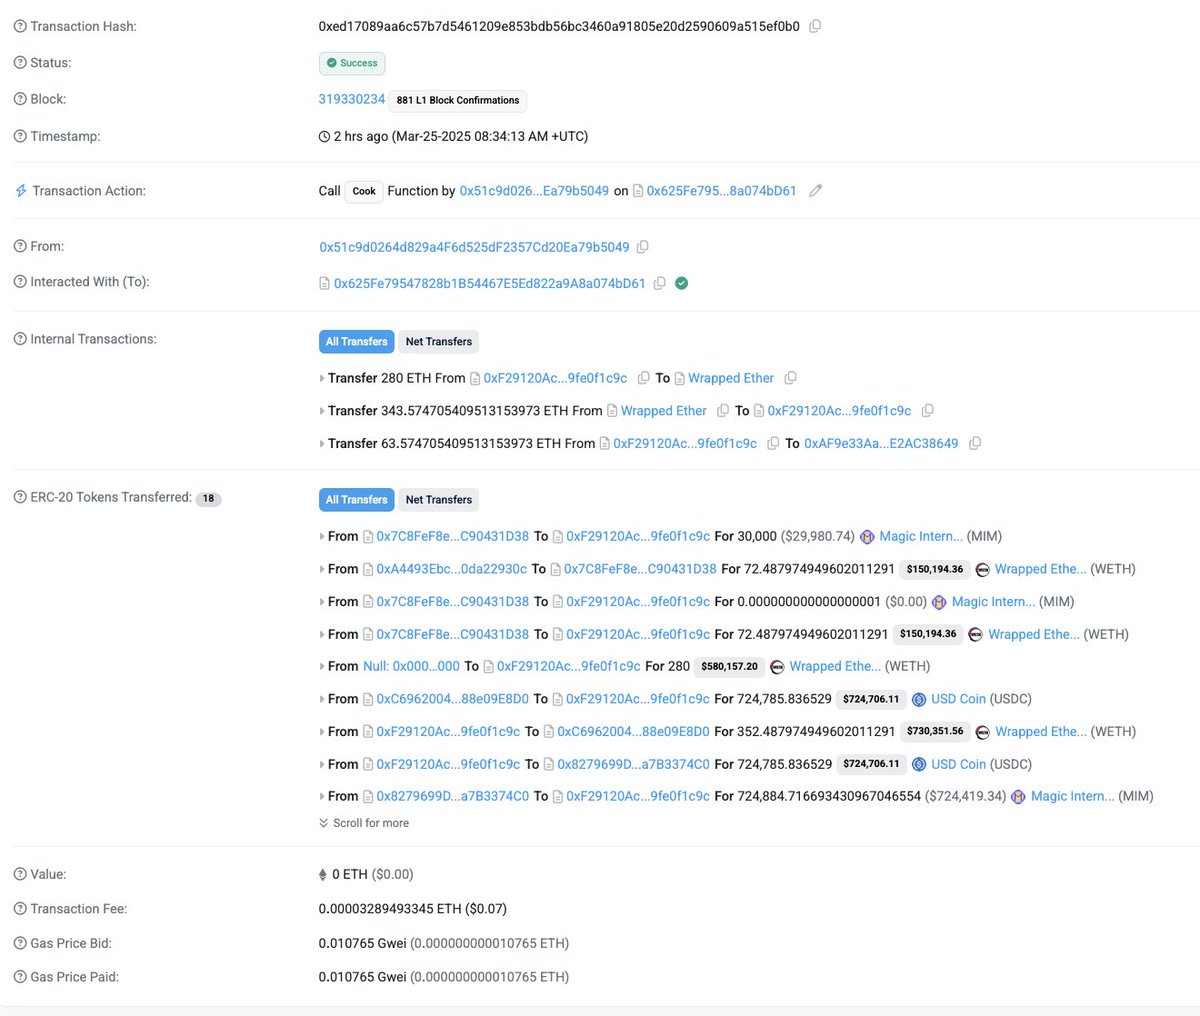Image resolution: width=1200 pixels, height=1016 pixels.
Task: Switch ERC-20 tokens view to Net Transfers
Action: (438, 499)
